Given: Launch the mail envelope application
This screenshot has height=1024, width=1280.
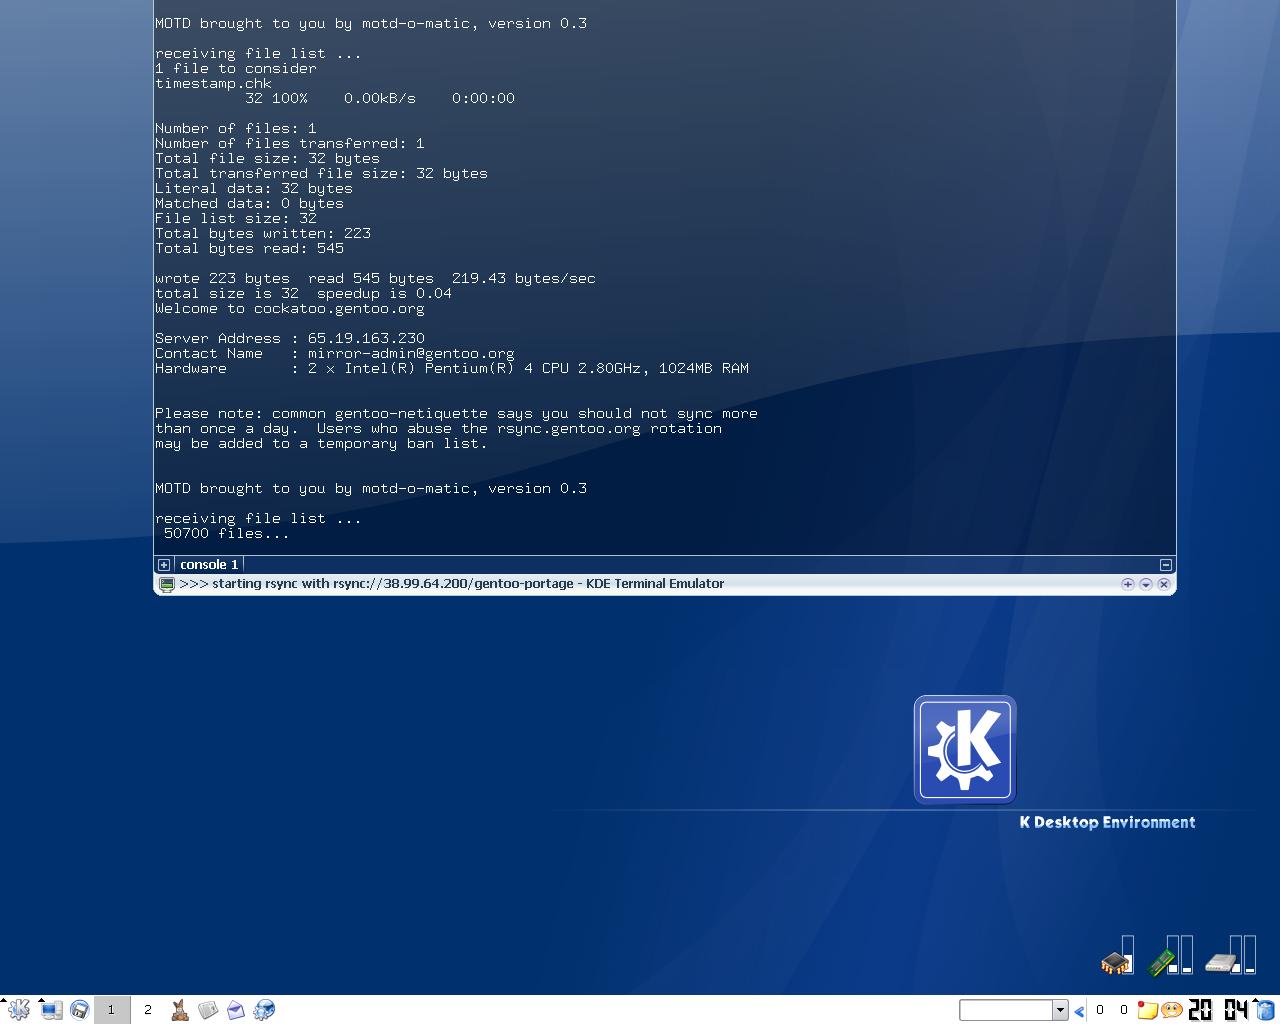Looking at the screenshot, I should 236,1010.
